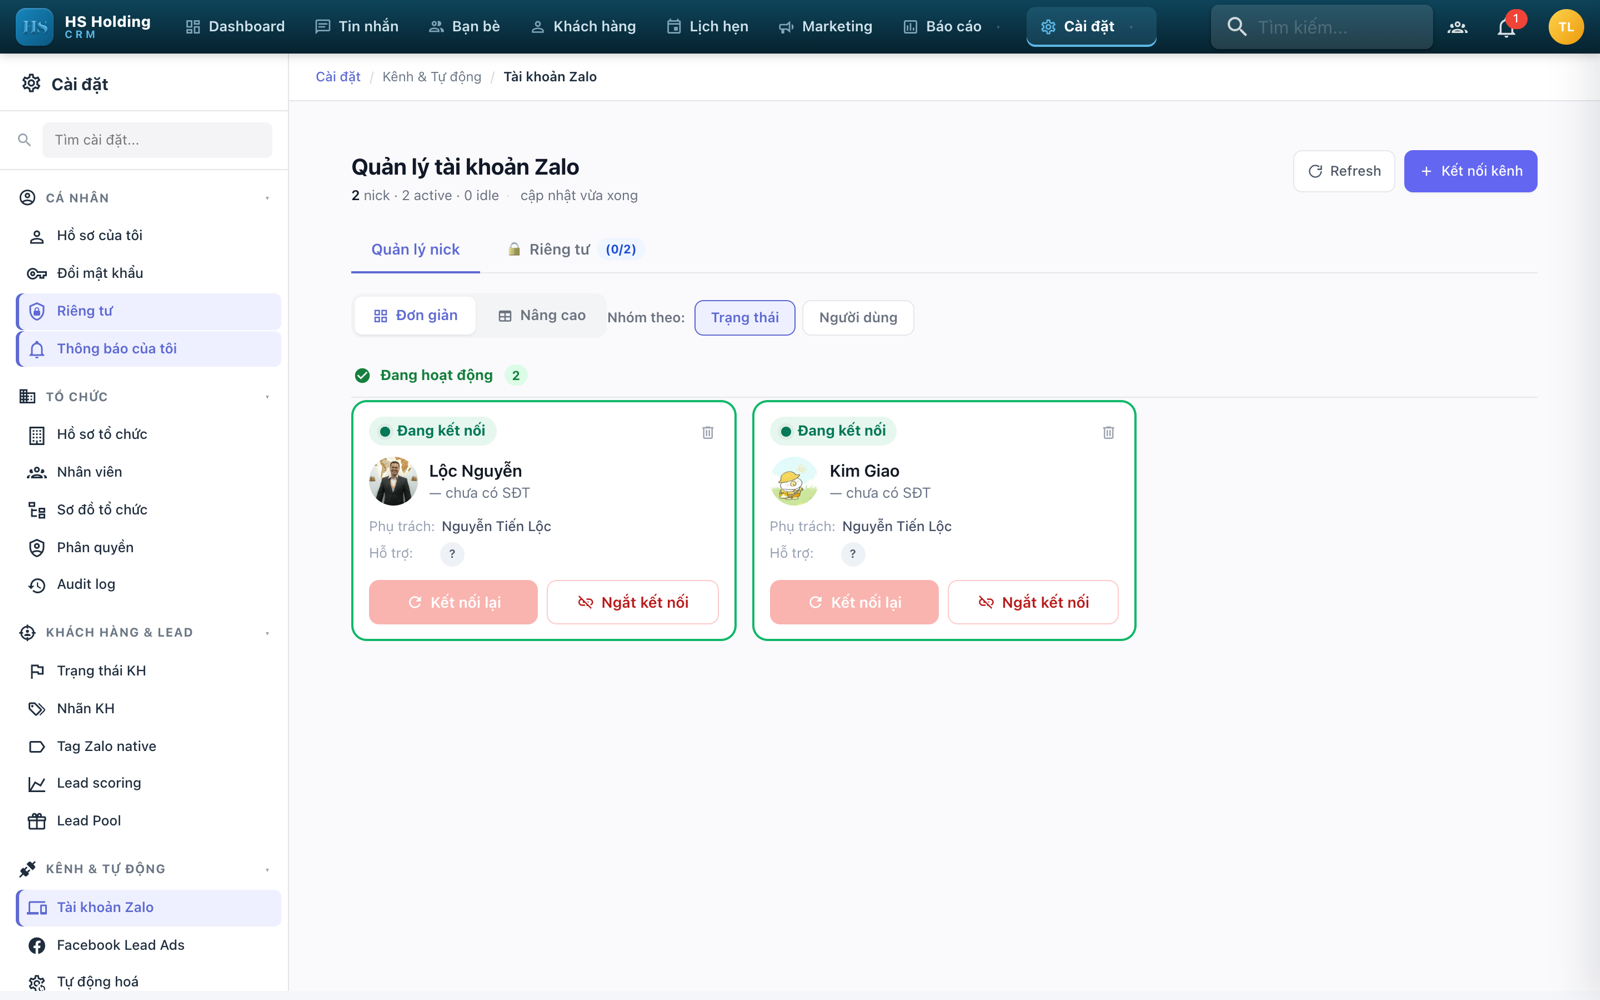Image resolution: width=1600 pixels, height=1000 pixels.
Task: Click the Hồ sơ tổ chức building icon
Action: (37, 435)
